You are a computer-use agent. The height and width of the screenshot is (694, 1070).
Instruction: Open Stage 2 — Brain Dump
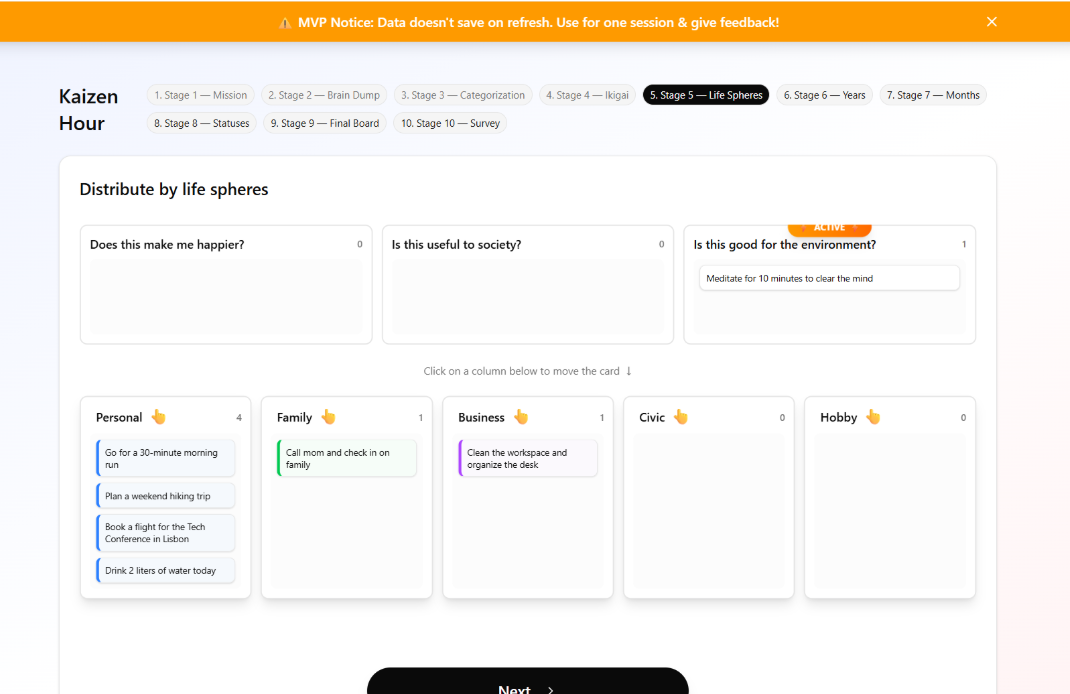point(324,95)
